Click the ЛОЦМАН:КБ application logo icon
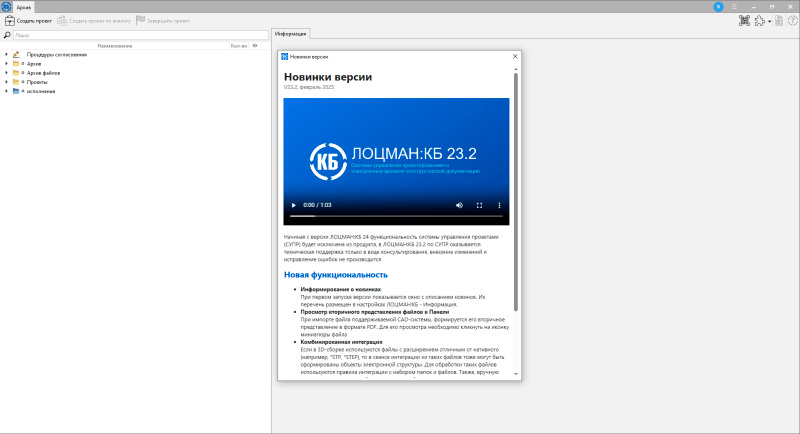Viewport: 800px width, 434px height. (x=6, y=7)
